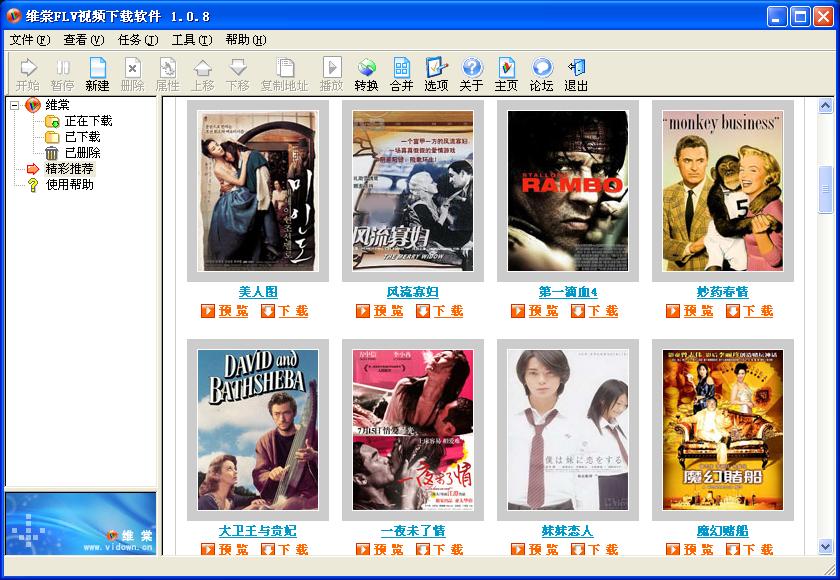Click the vertical scrollbar down arrow
Image resolution: width=840 pixels, height=580 pixels.
[x=826, y=547]
